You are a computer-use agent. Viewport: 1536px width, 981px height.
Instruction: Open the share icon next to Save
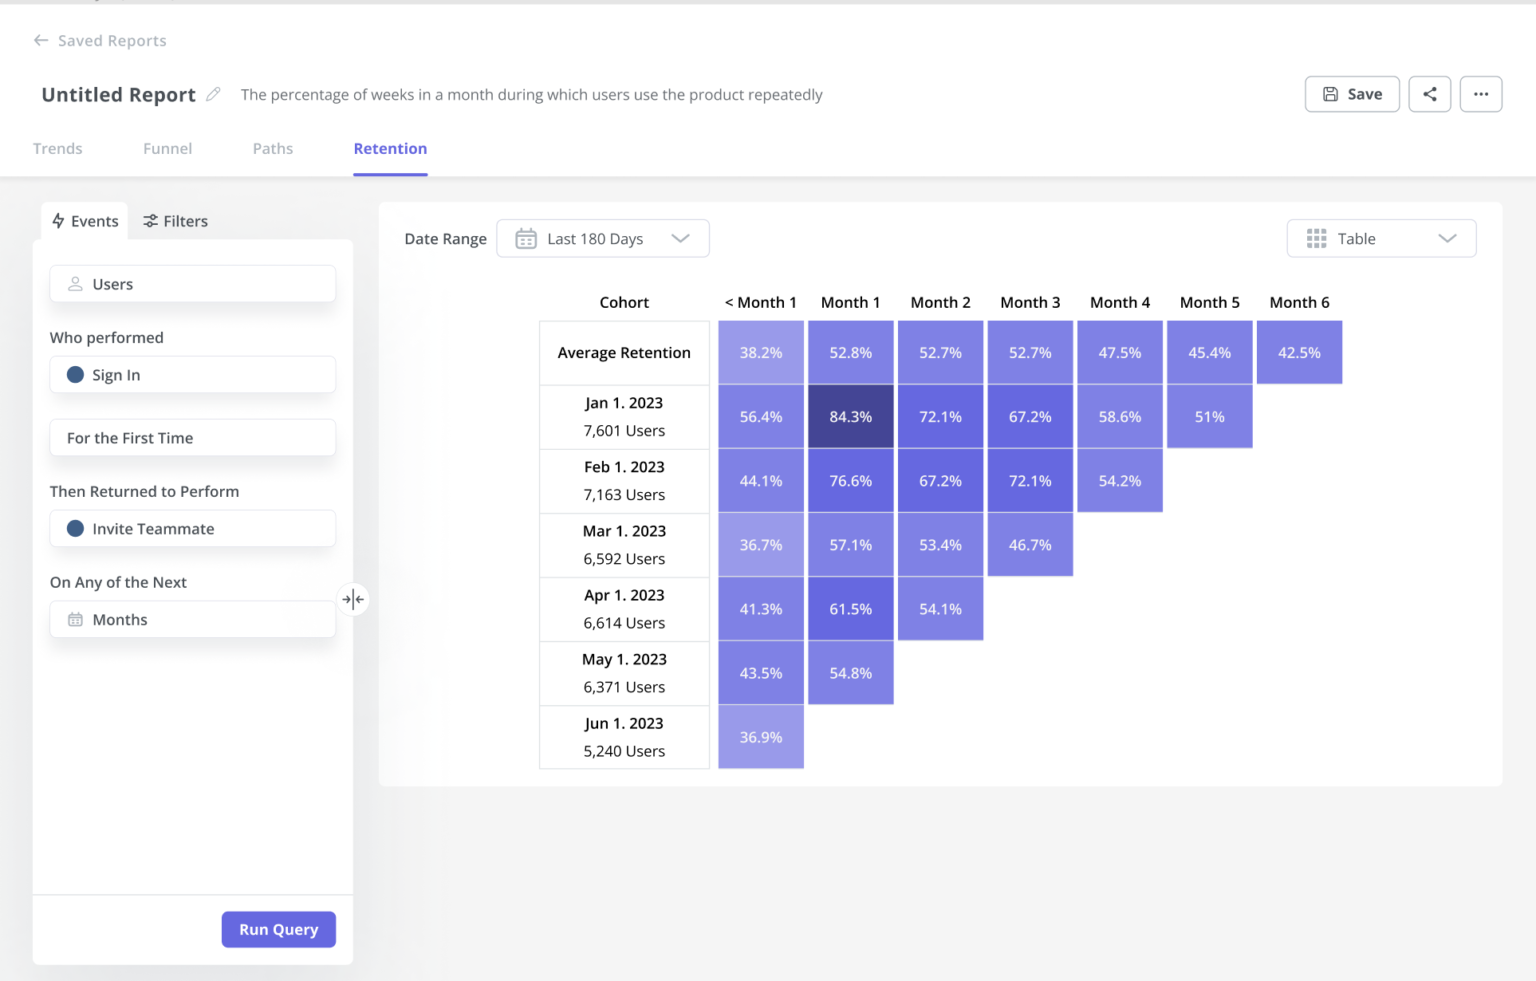pos(1429,94)
